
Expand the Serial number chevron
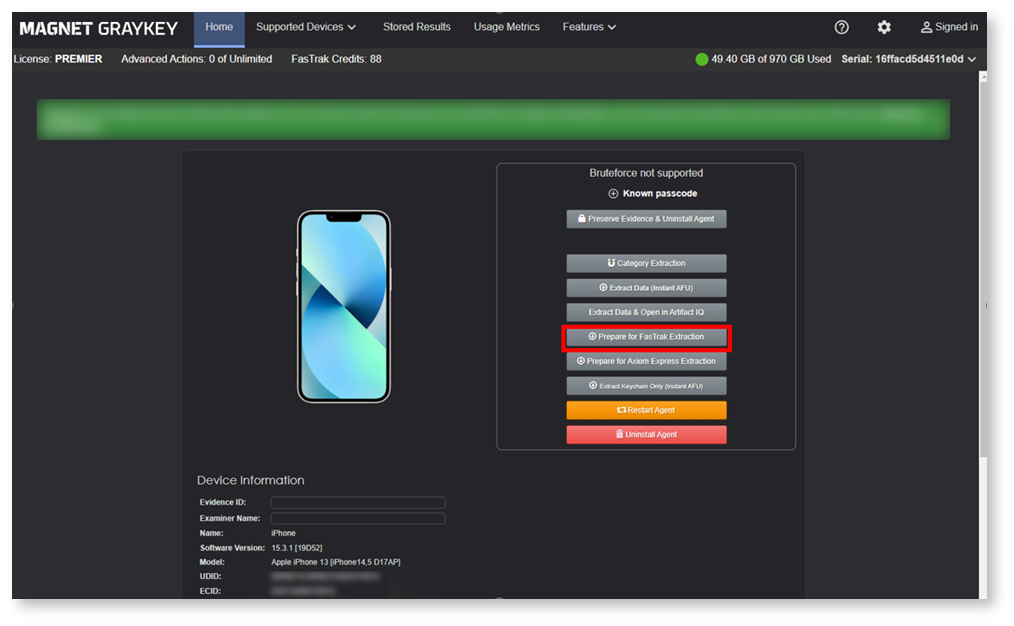coord(972,59)
